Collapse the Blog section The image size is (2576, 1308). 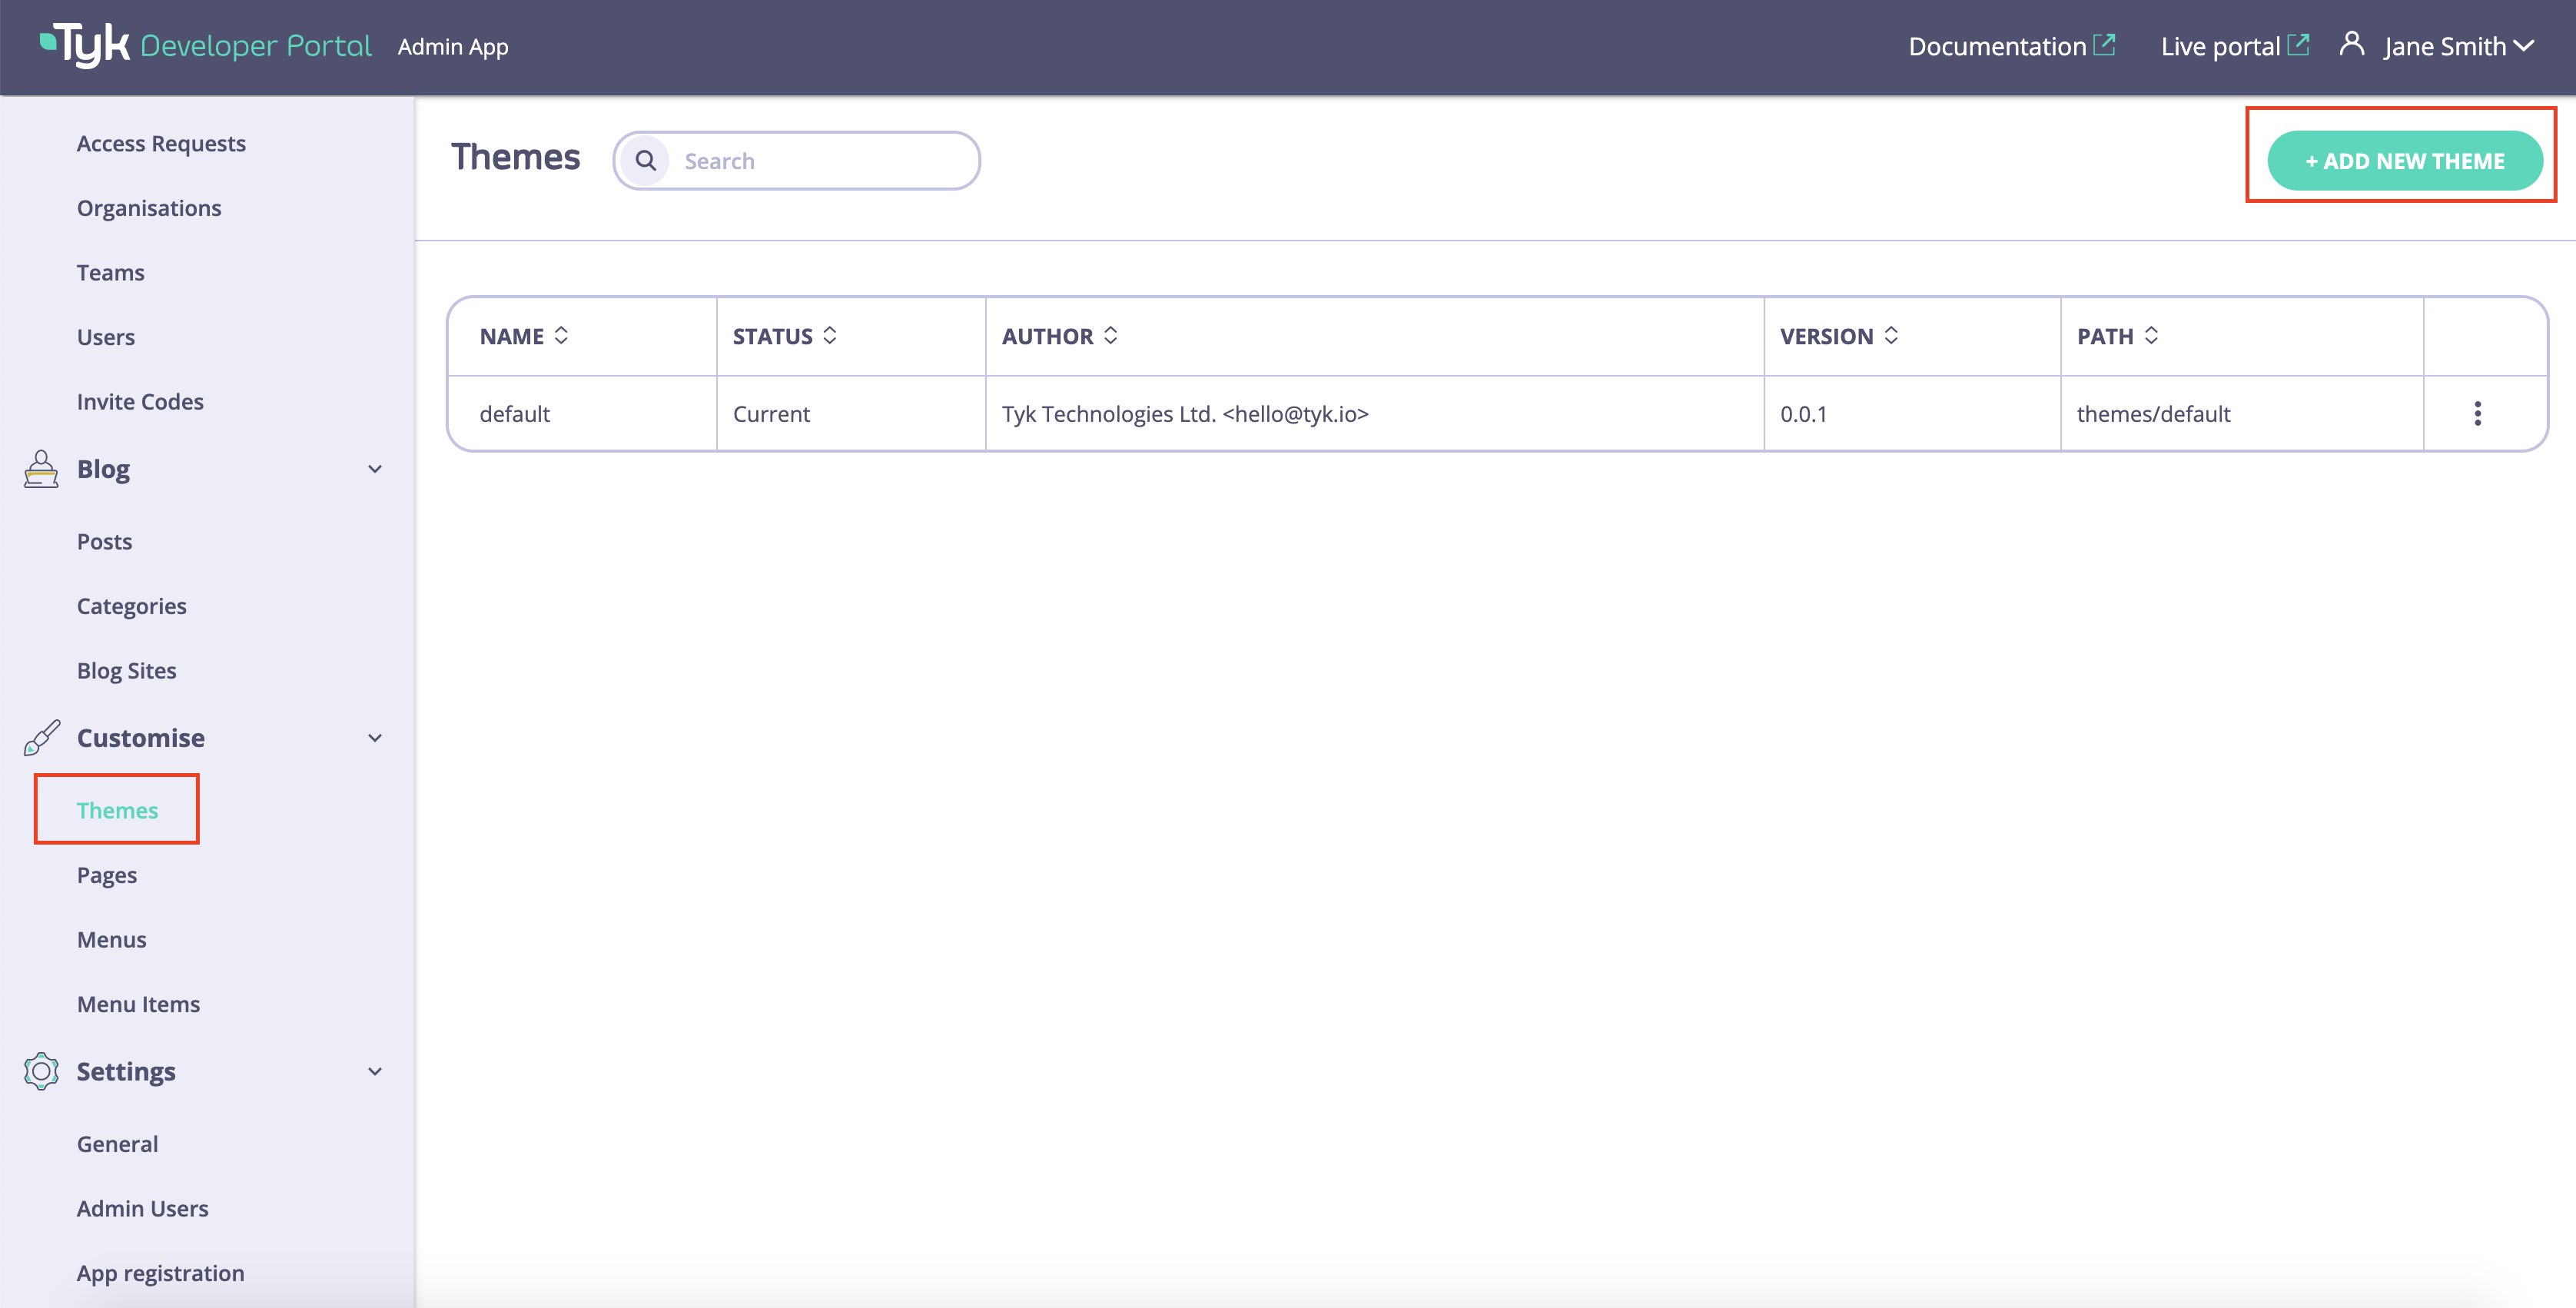375,469
